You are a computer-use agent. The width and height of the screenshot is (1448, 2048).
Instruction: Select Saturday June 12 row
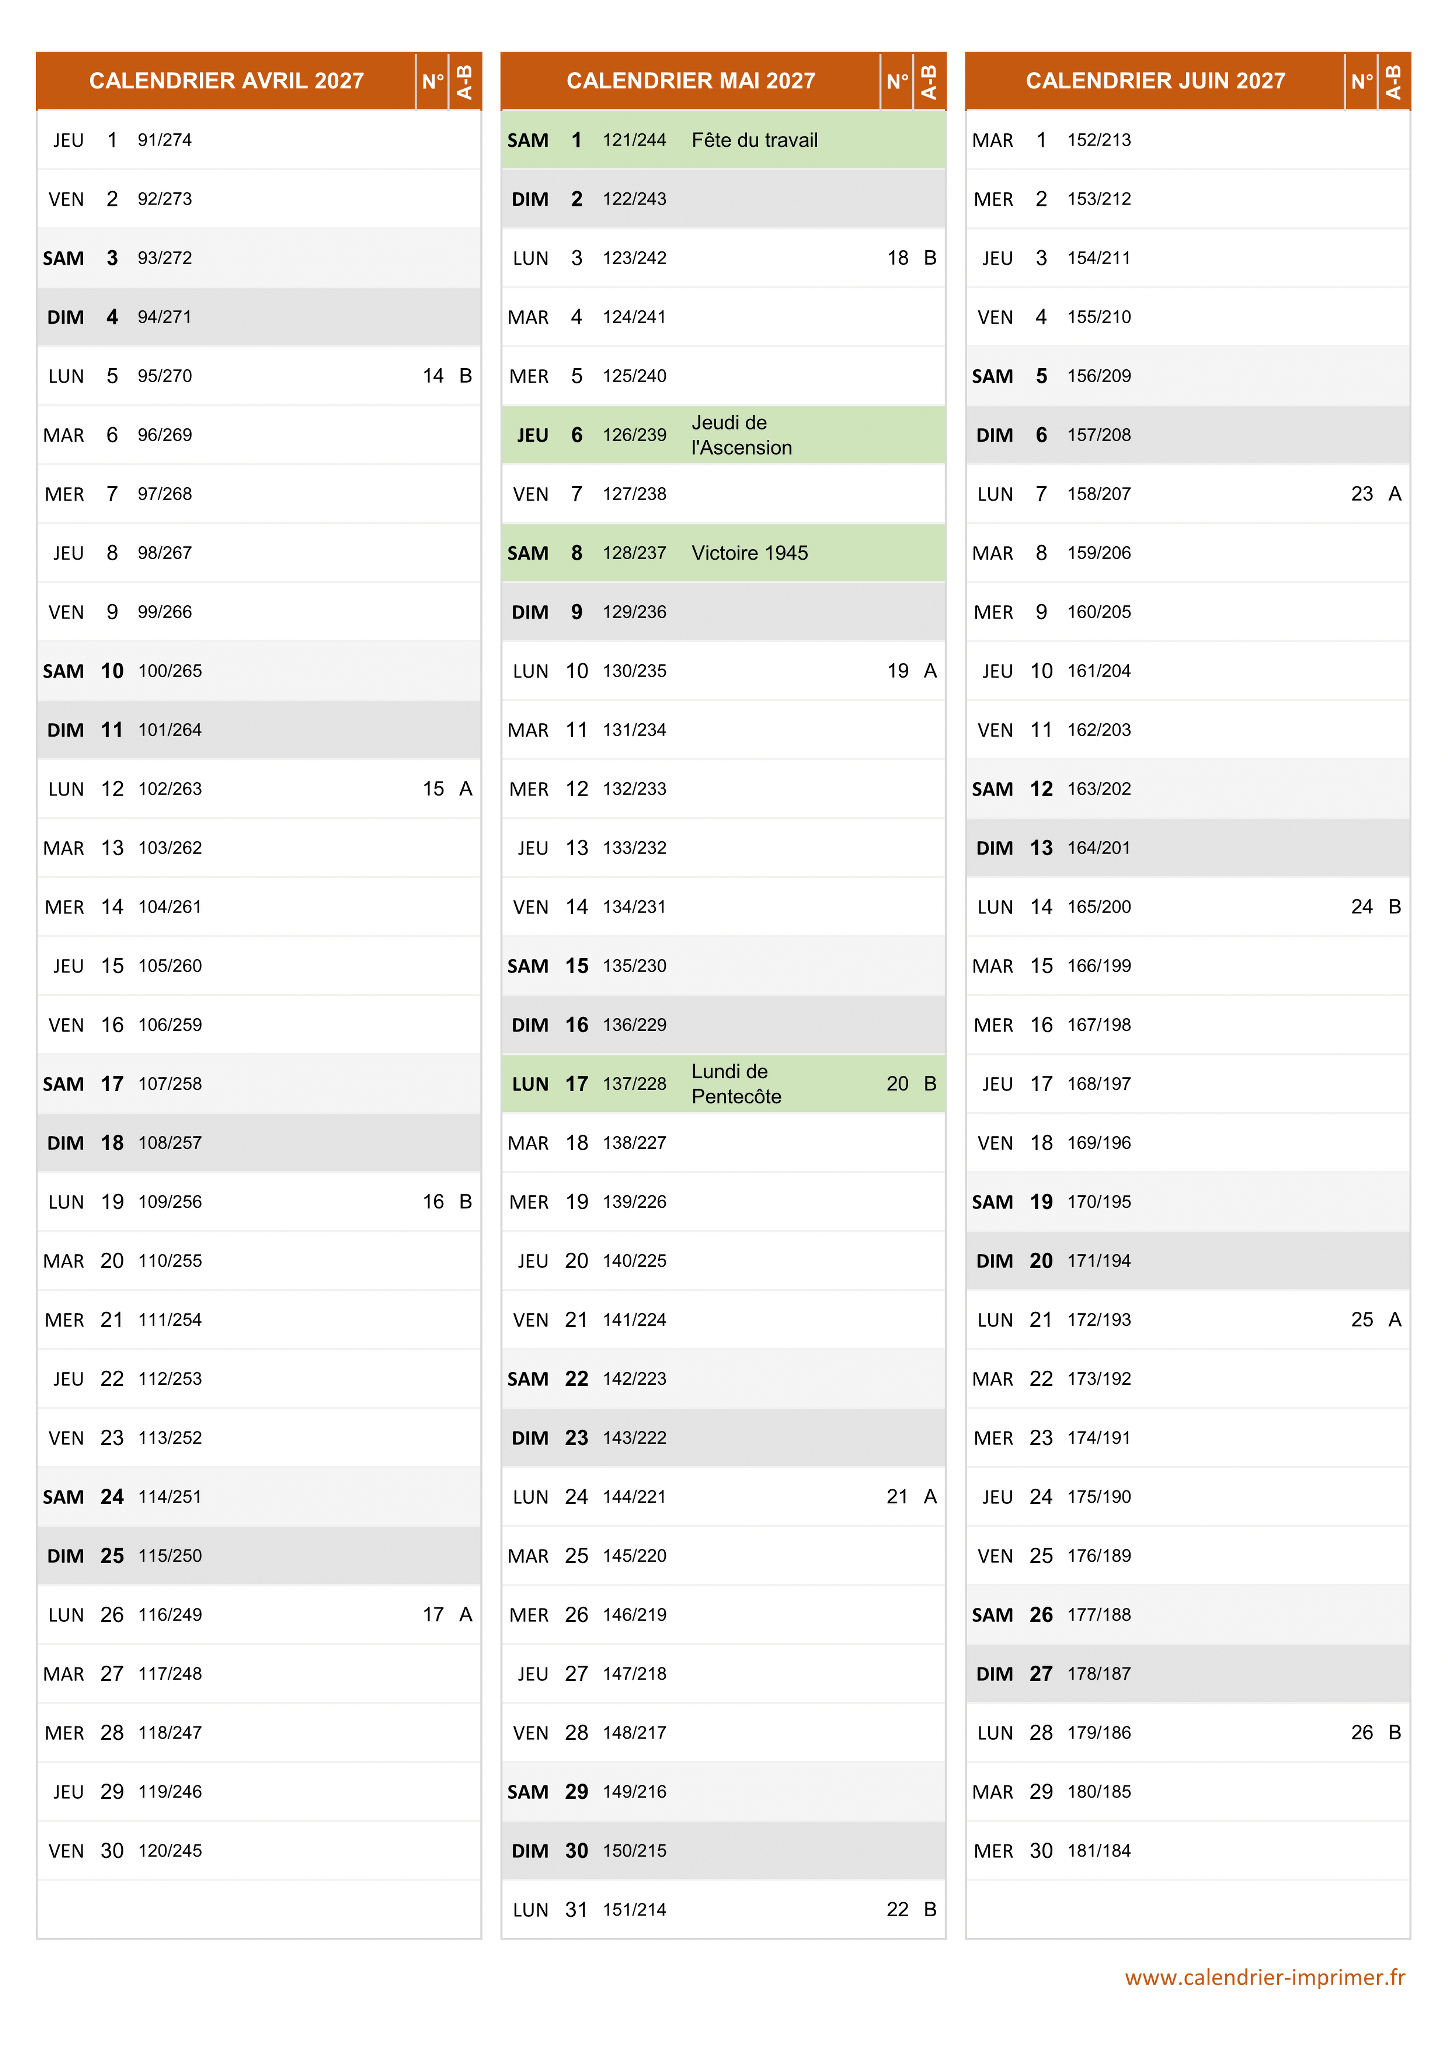(1188, 789)
